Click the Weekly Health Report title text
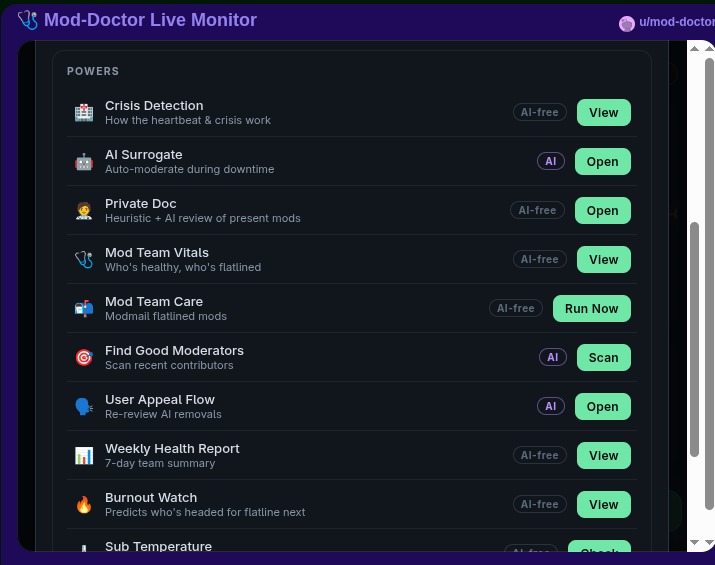The width and height of the screenshot is (715, 565). pyautogui.click(x=172, y=449)
